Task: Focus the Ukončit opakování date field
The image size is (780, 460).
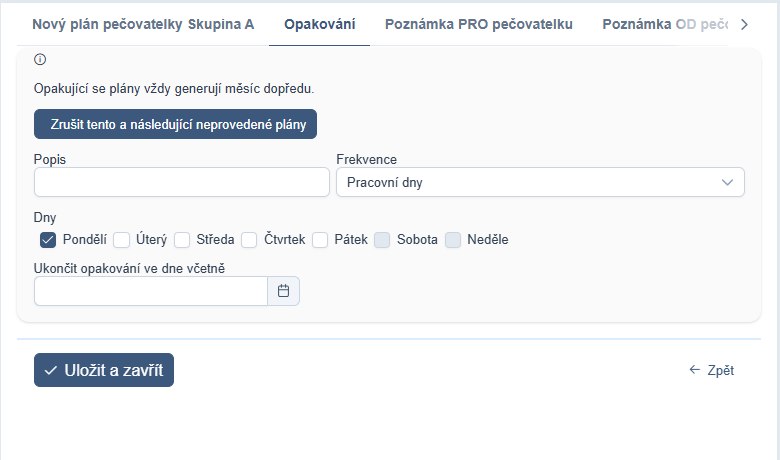Action: (x=151, y=291)
